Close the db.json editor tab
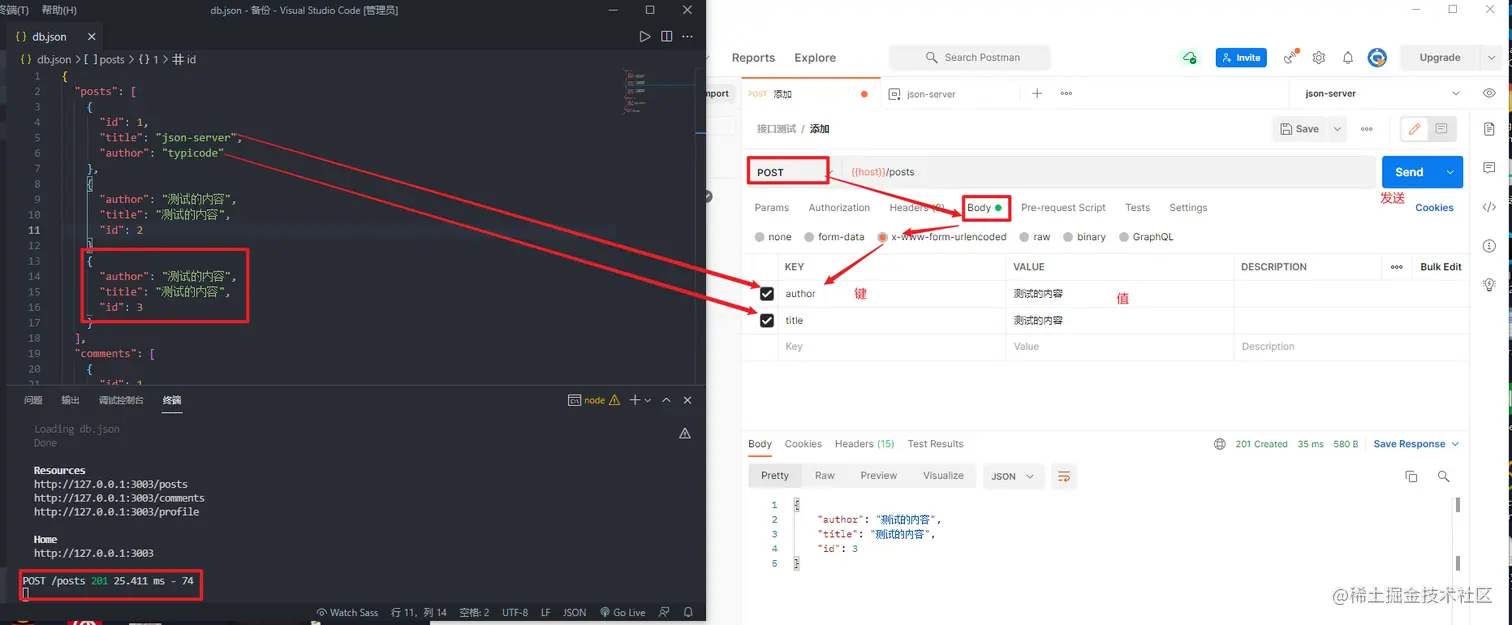Screen dimensions: 1512x625 click(x=92, y=37)
